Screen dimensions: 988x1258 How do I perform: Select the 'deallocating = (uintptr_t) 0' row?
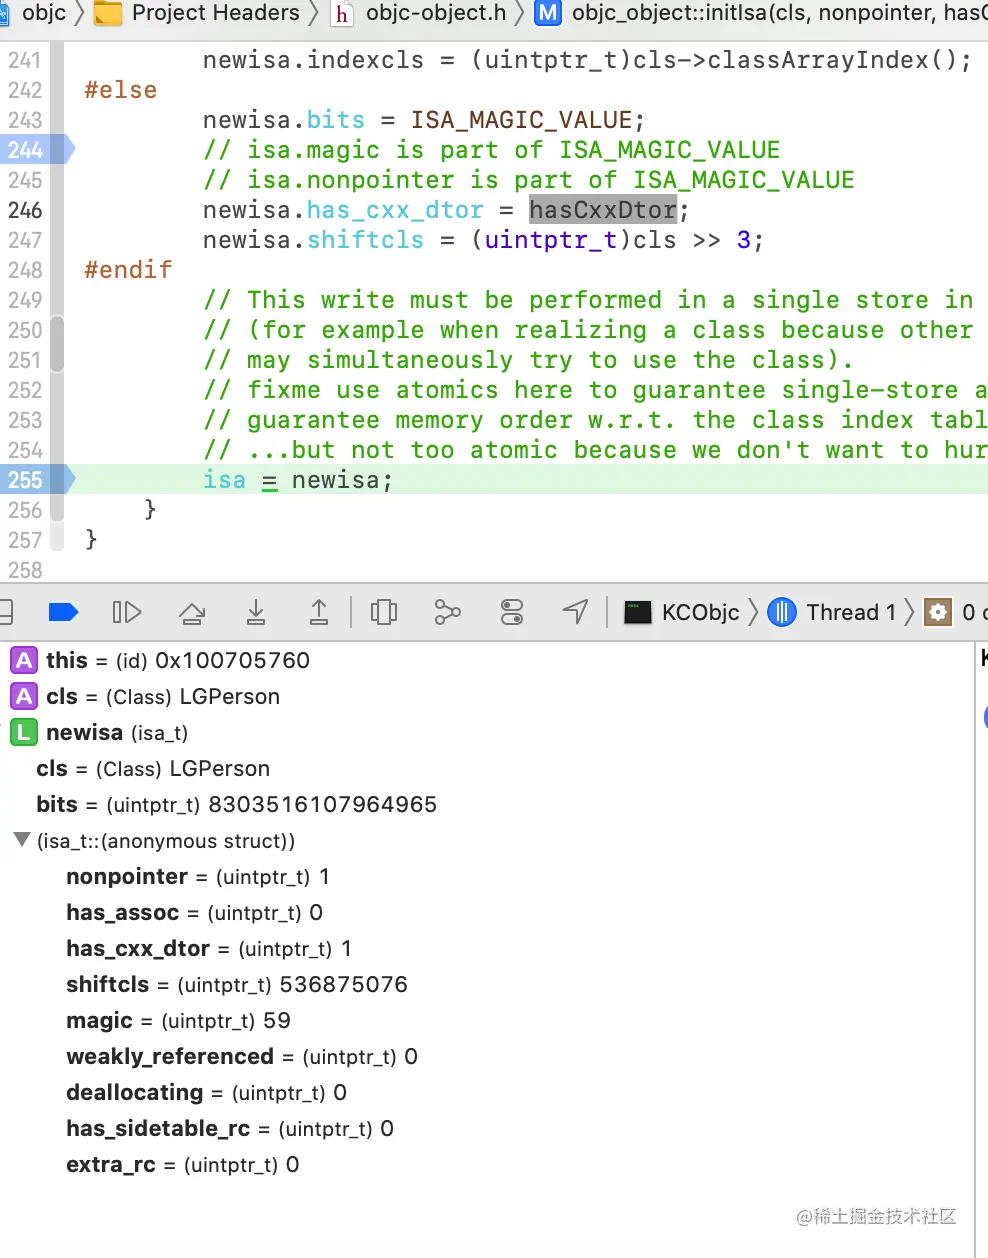tap(487, 1092)
